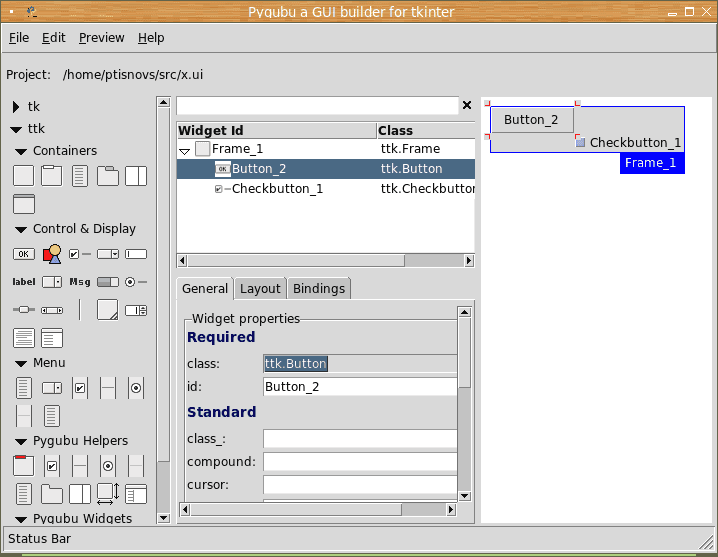Image resolution: width=718 pixels, height=557 pixels.
Task: Select the Button_2 row in widget tree
Action: pos(326,169)
